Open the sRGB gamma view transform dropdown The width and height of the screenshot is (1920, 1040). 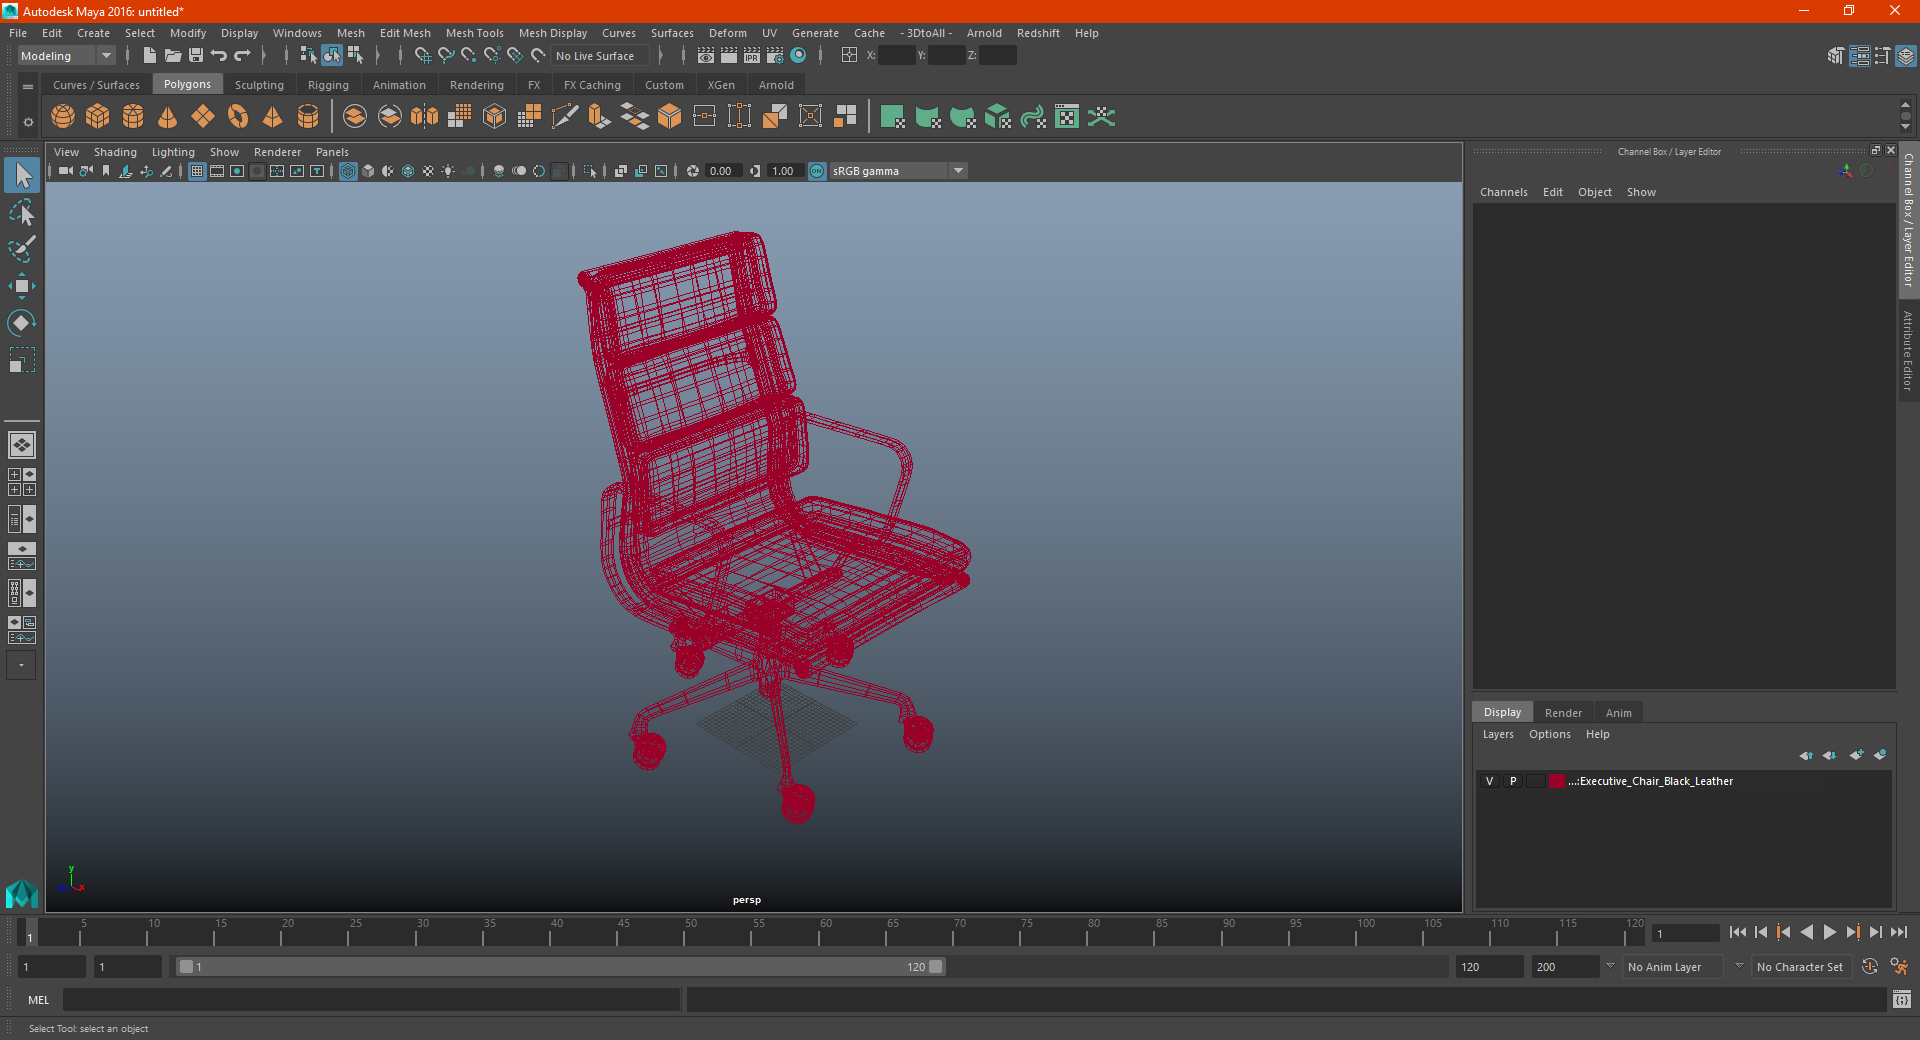tap(898, 171)
